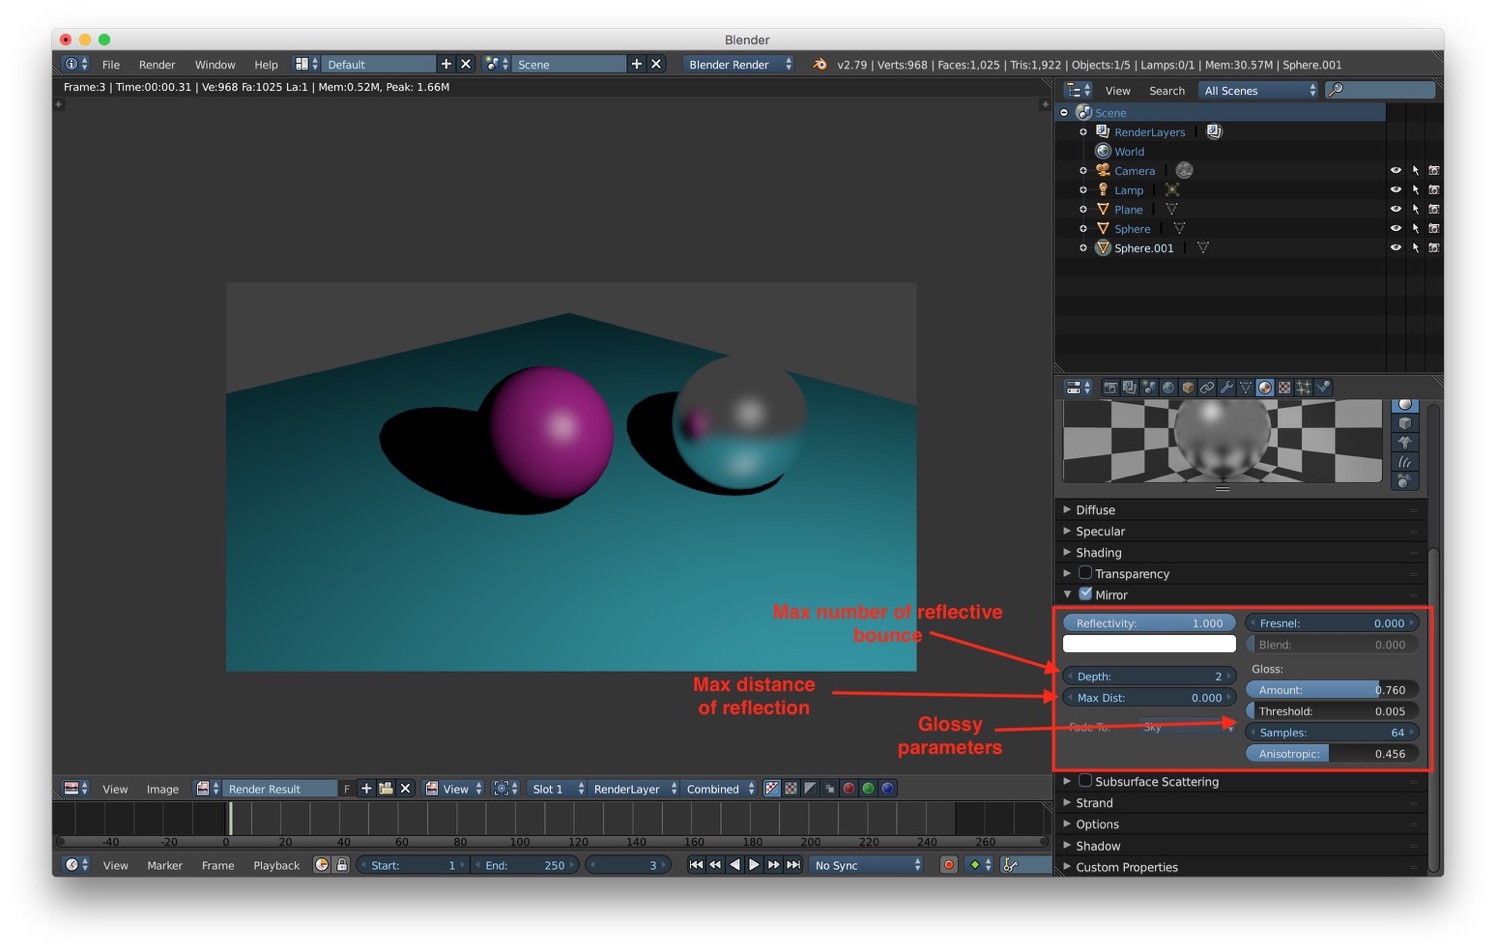Click the Gloss Amount slider

coord(1331,689)
